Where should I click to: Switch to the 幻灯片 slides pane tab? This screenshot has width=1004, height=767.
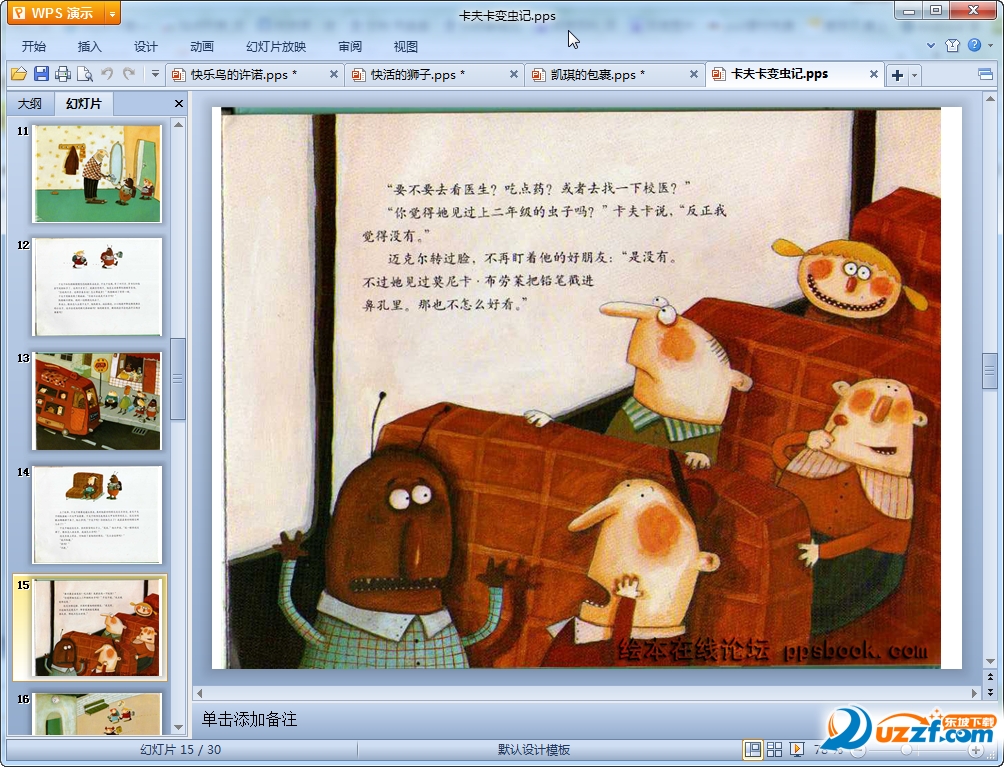click(84, 103)
